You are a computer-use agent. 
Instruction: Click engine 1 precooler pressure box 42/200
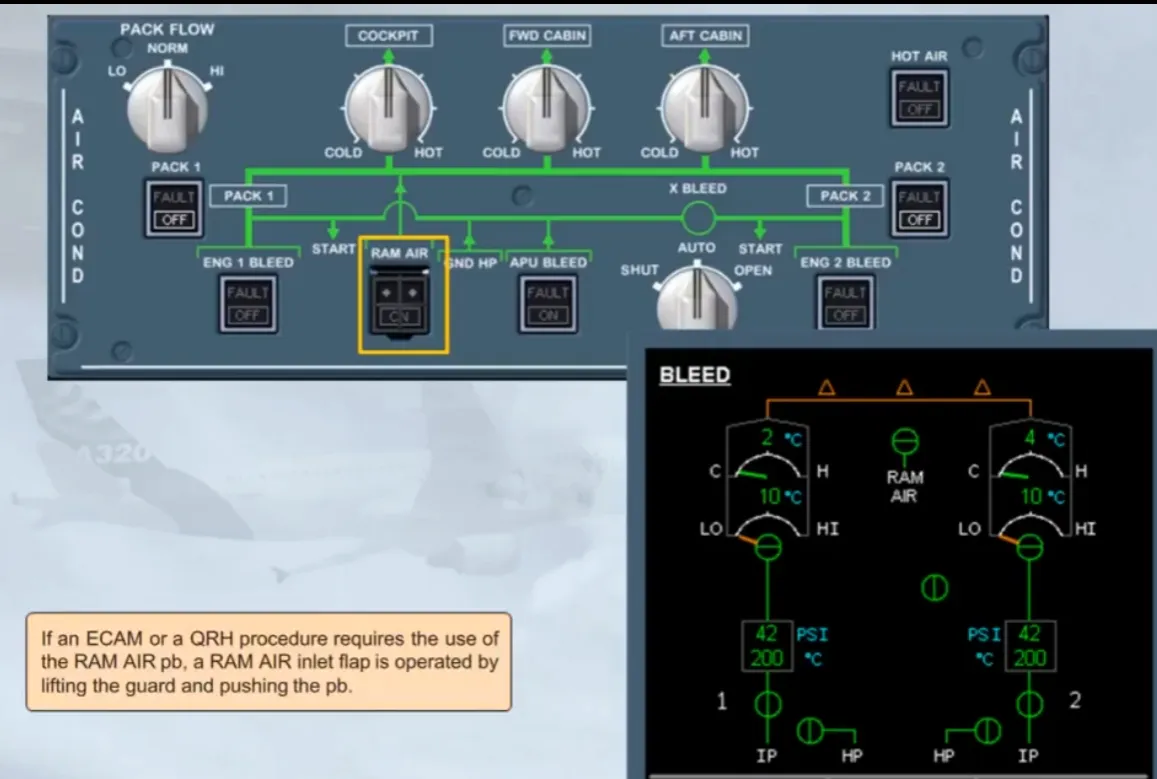[x=767, y=645]
